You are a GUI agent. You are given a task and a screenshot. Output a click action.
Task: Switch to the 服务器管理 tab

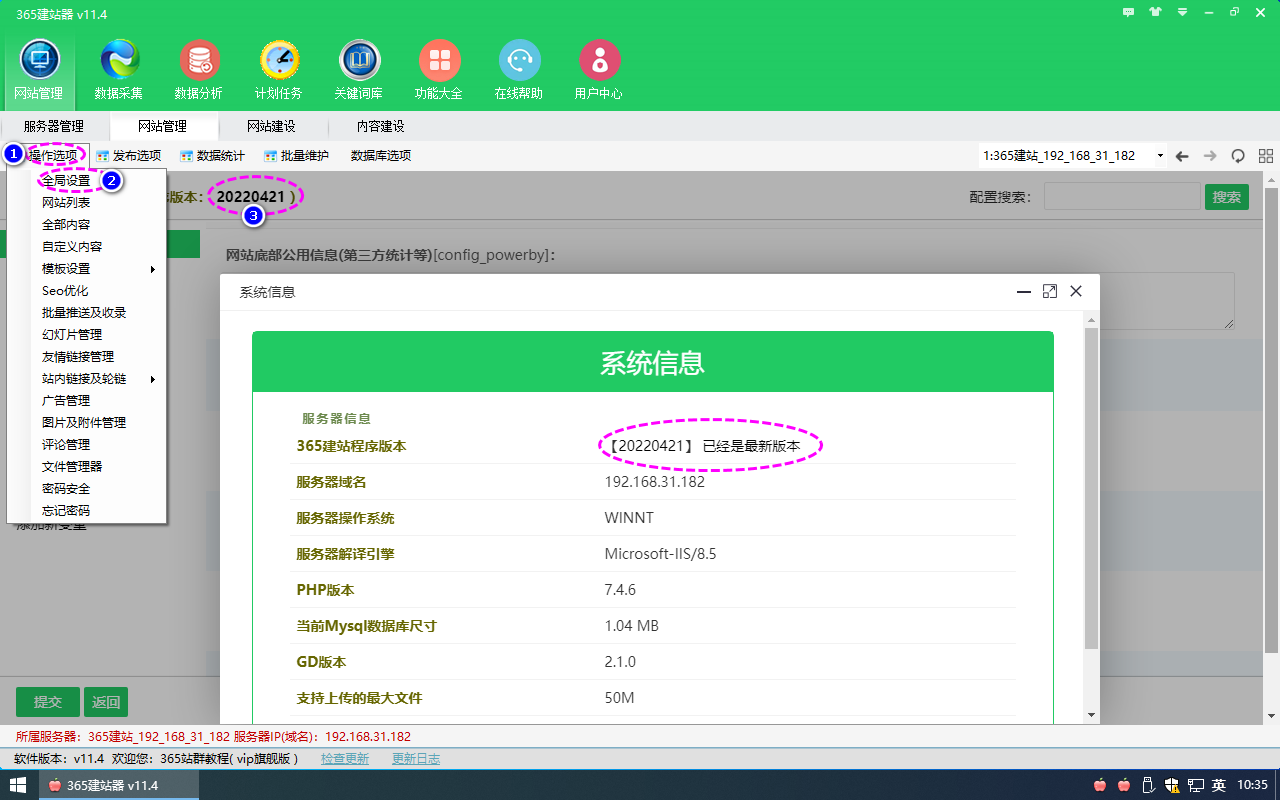(54, 127)
